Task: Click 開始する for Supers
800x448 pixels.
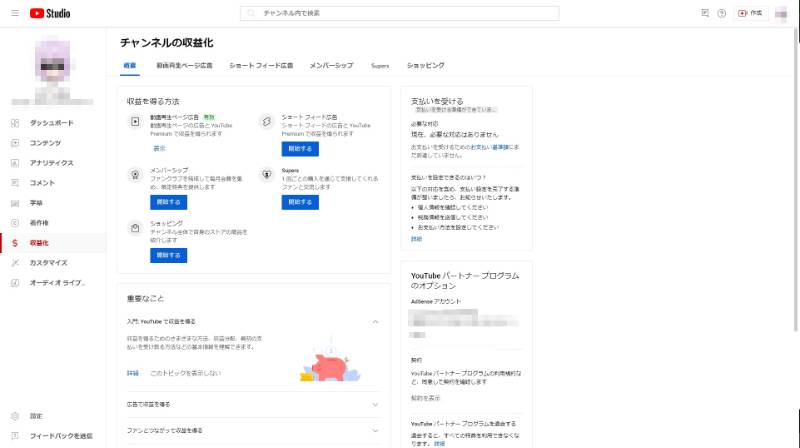Action: click(300, 202)
